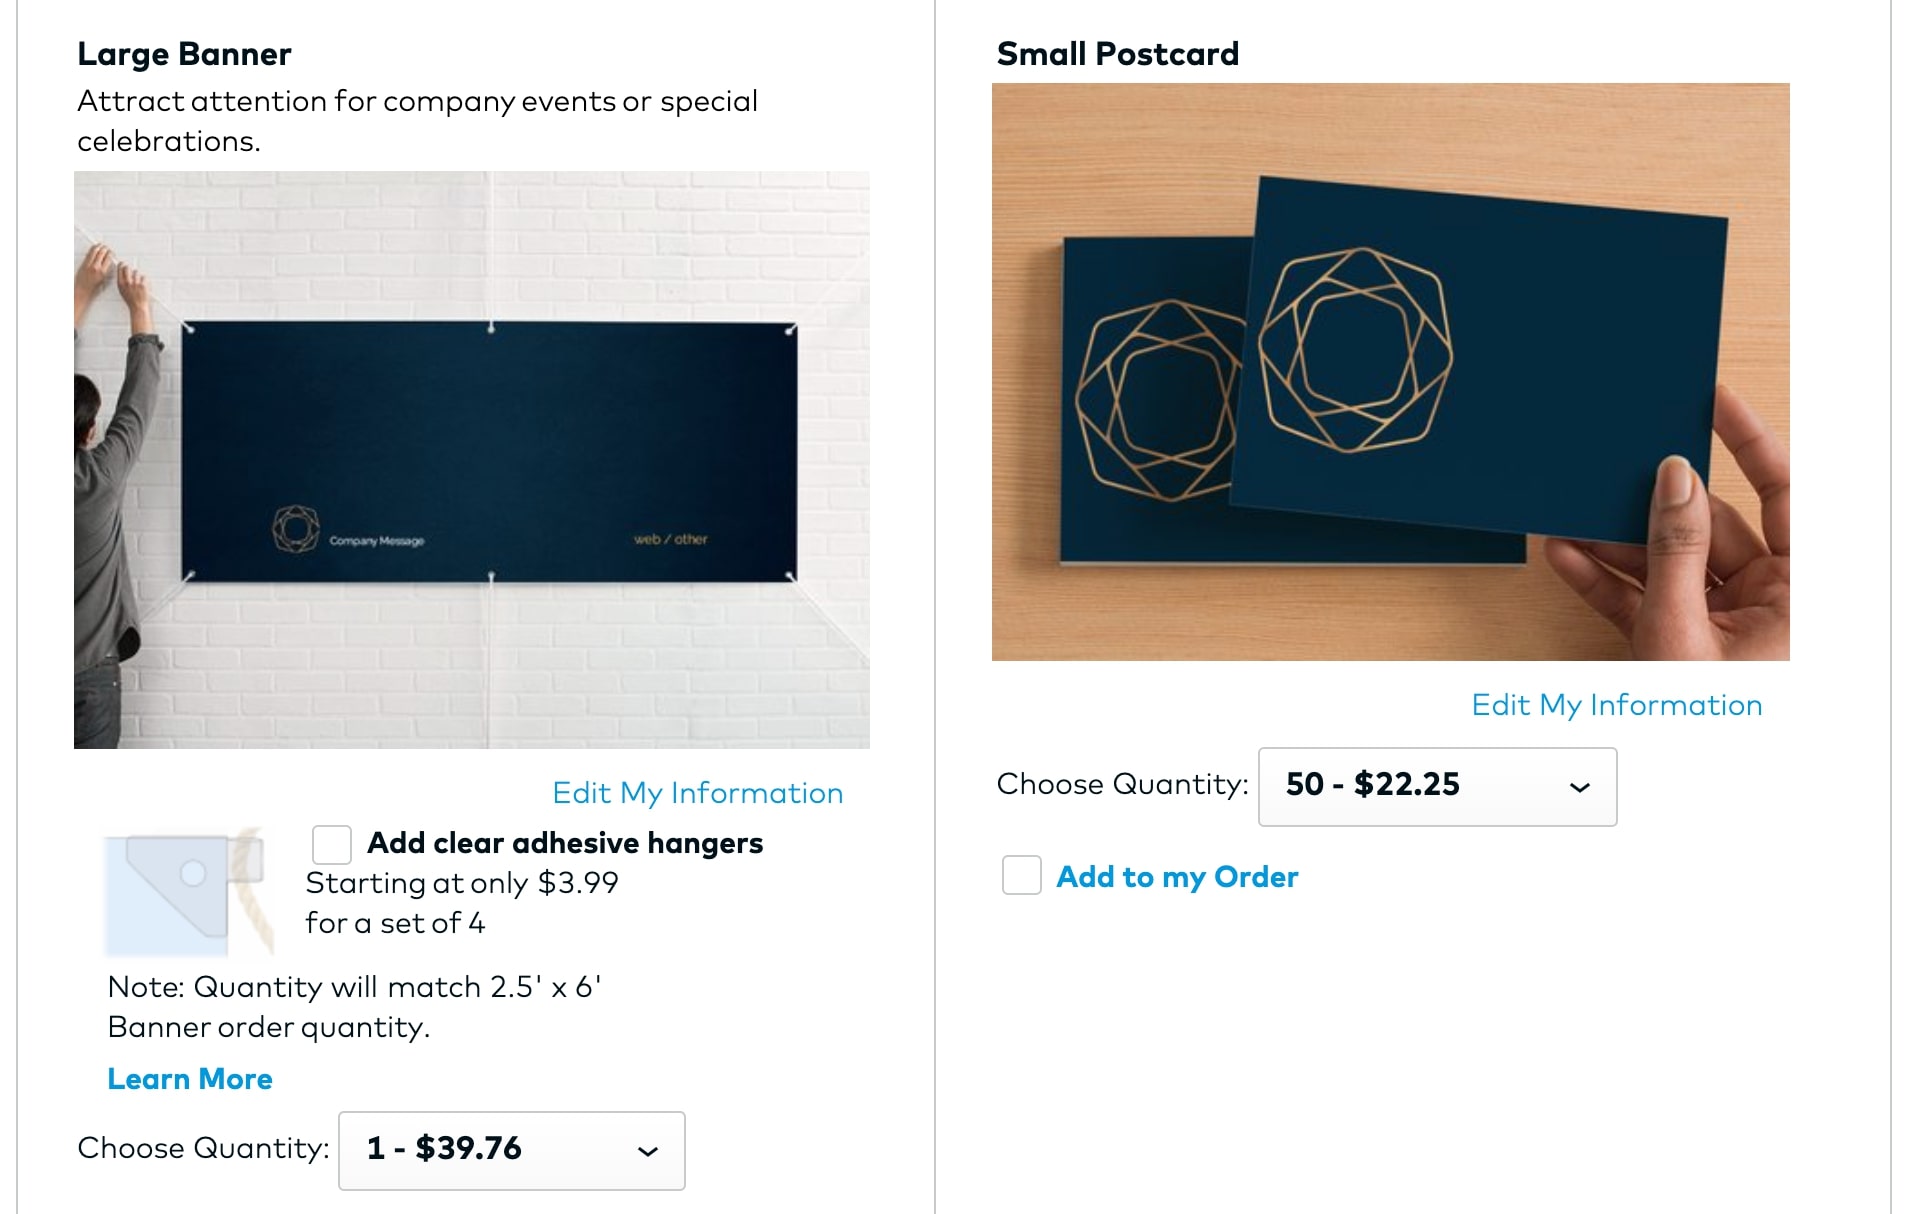
Task: Click the clear adhesive hanger product icon
Action: pos(189,891)
